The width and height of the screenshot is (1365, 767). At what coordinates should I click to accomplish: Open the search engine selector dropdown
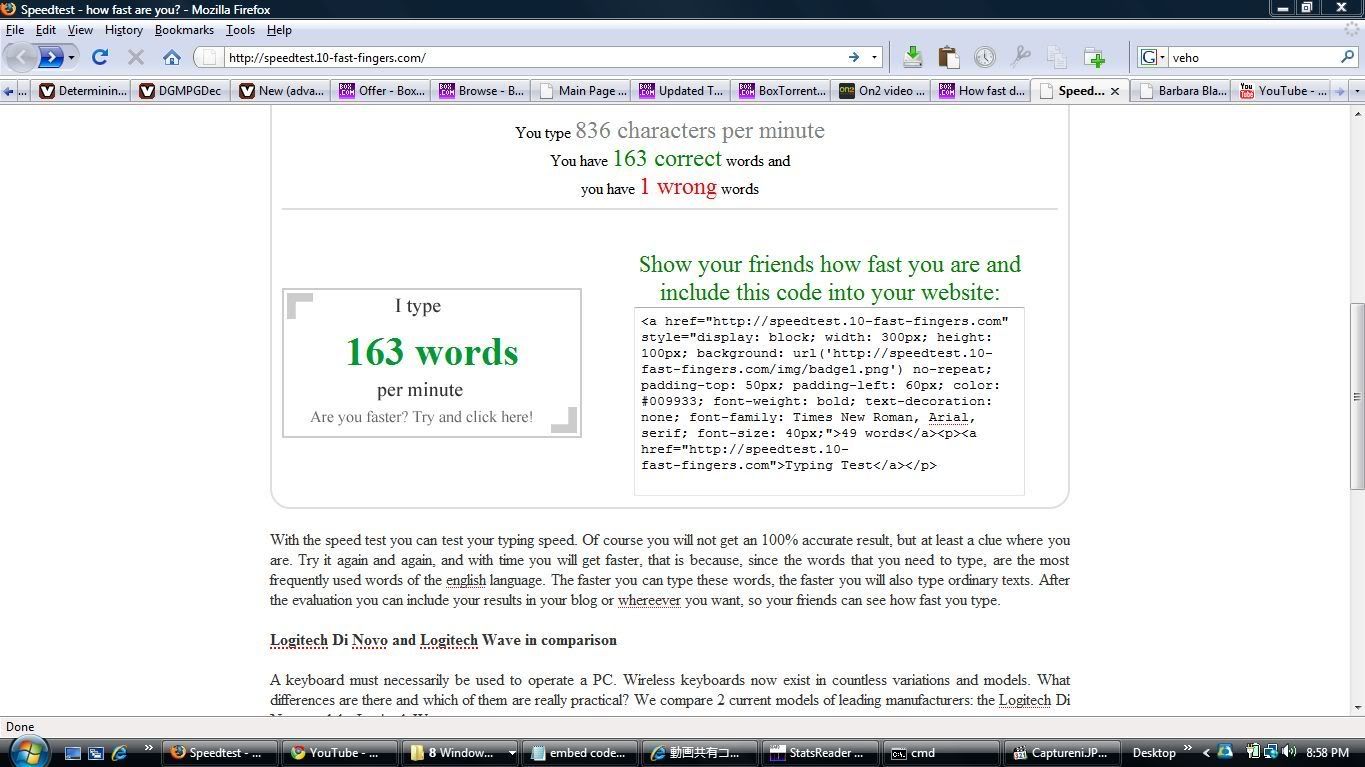click(1154, 57)
